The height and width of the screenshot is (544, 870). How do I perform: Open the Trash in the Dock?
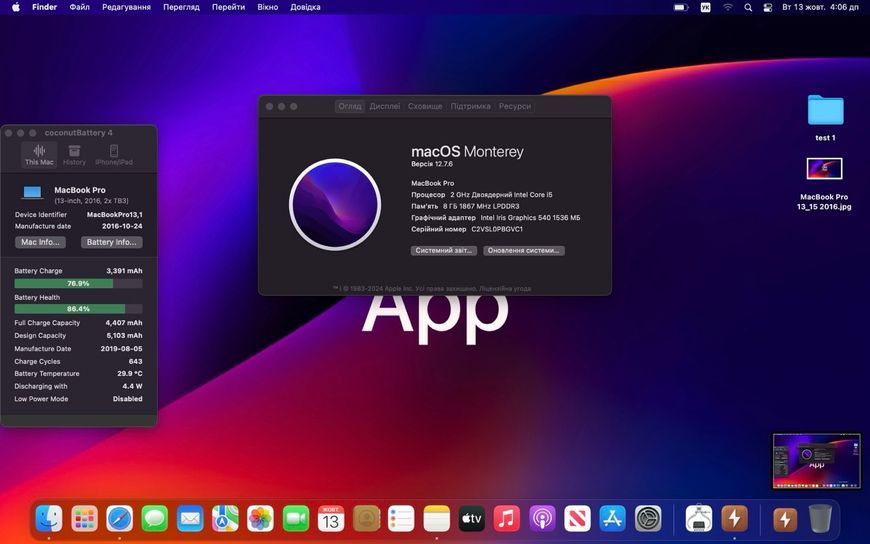[820, 519]
